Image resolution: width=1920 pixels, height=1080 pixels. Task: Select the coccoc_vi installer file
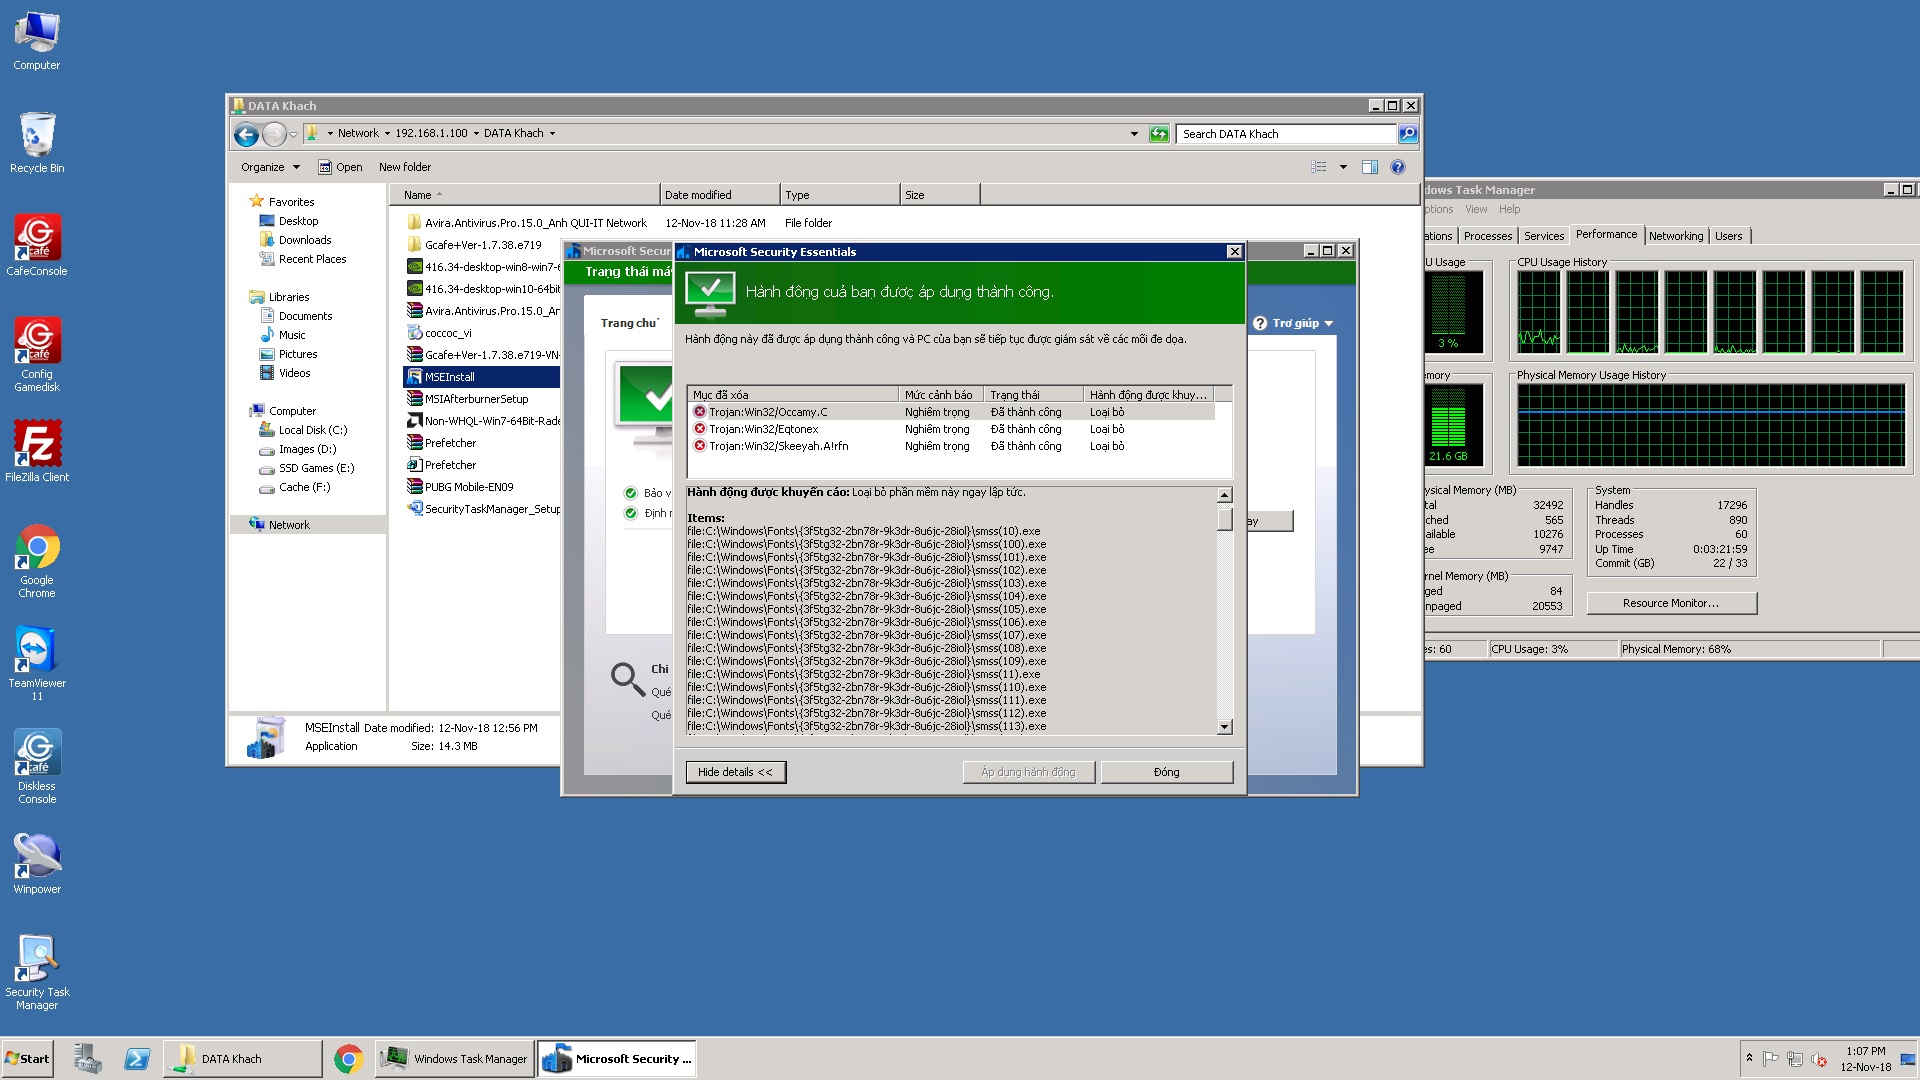coord(439,333)
